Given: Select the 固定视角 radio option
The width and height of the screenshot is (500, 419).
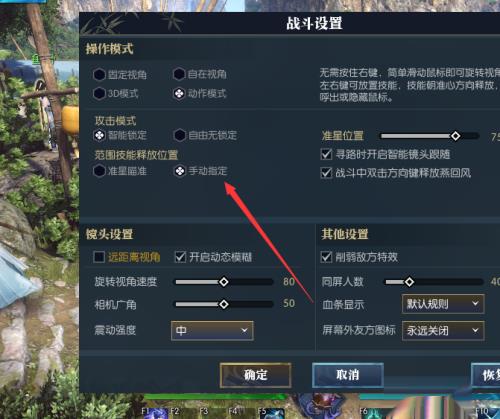Looking at the screenshot, I should tap(99, 74).
